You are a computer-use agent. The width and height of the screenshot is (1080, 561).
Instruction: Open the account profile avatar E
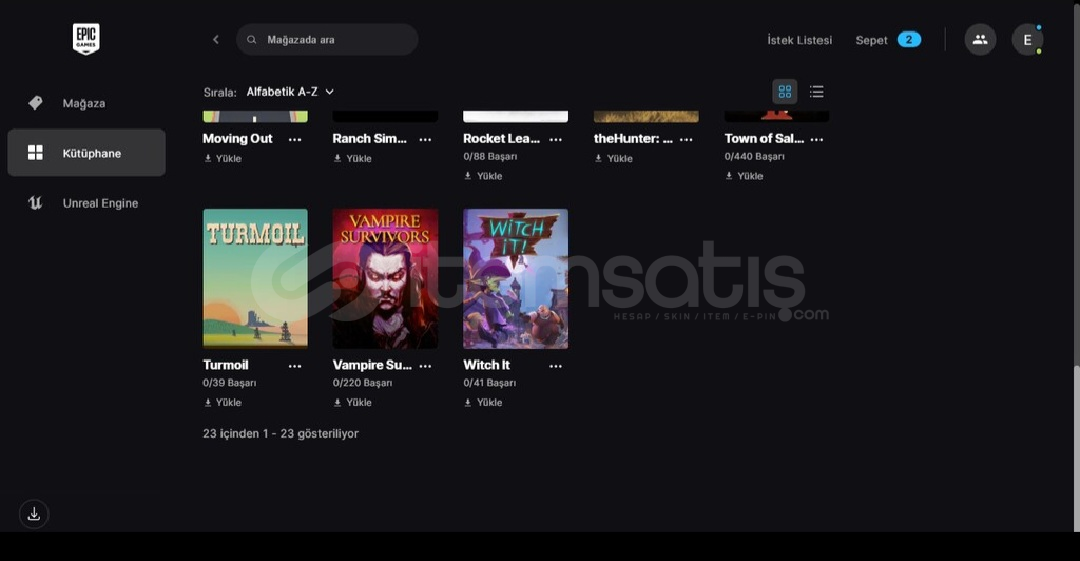[x=1027, y=40]
